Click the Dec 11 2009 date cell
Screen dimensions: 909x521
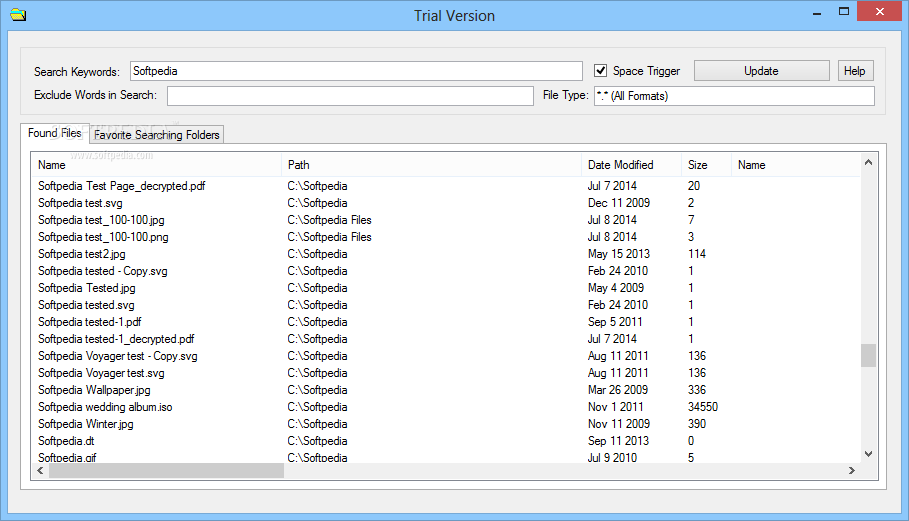point(619,203)
